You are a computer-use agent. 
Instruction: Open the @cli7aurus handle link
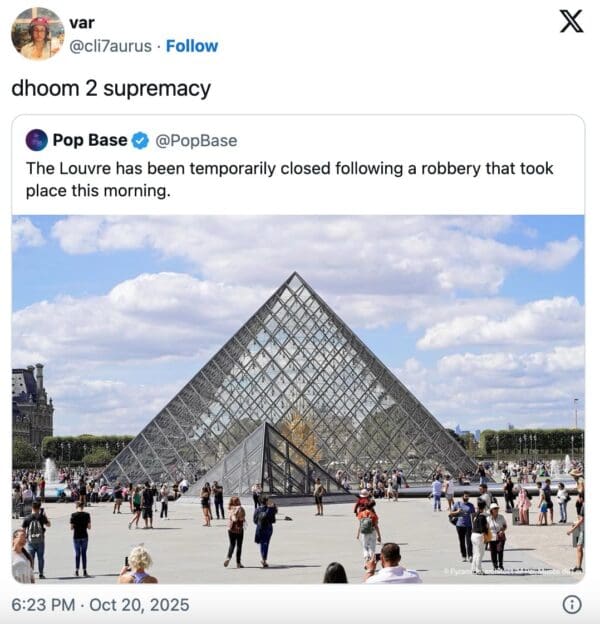[x=110, y=46]
